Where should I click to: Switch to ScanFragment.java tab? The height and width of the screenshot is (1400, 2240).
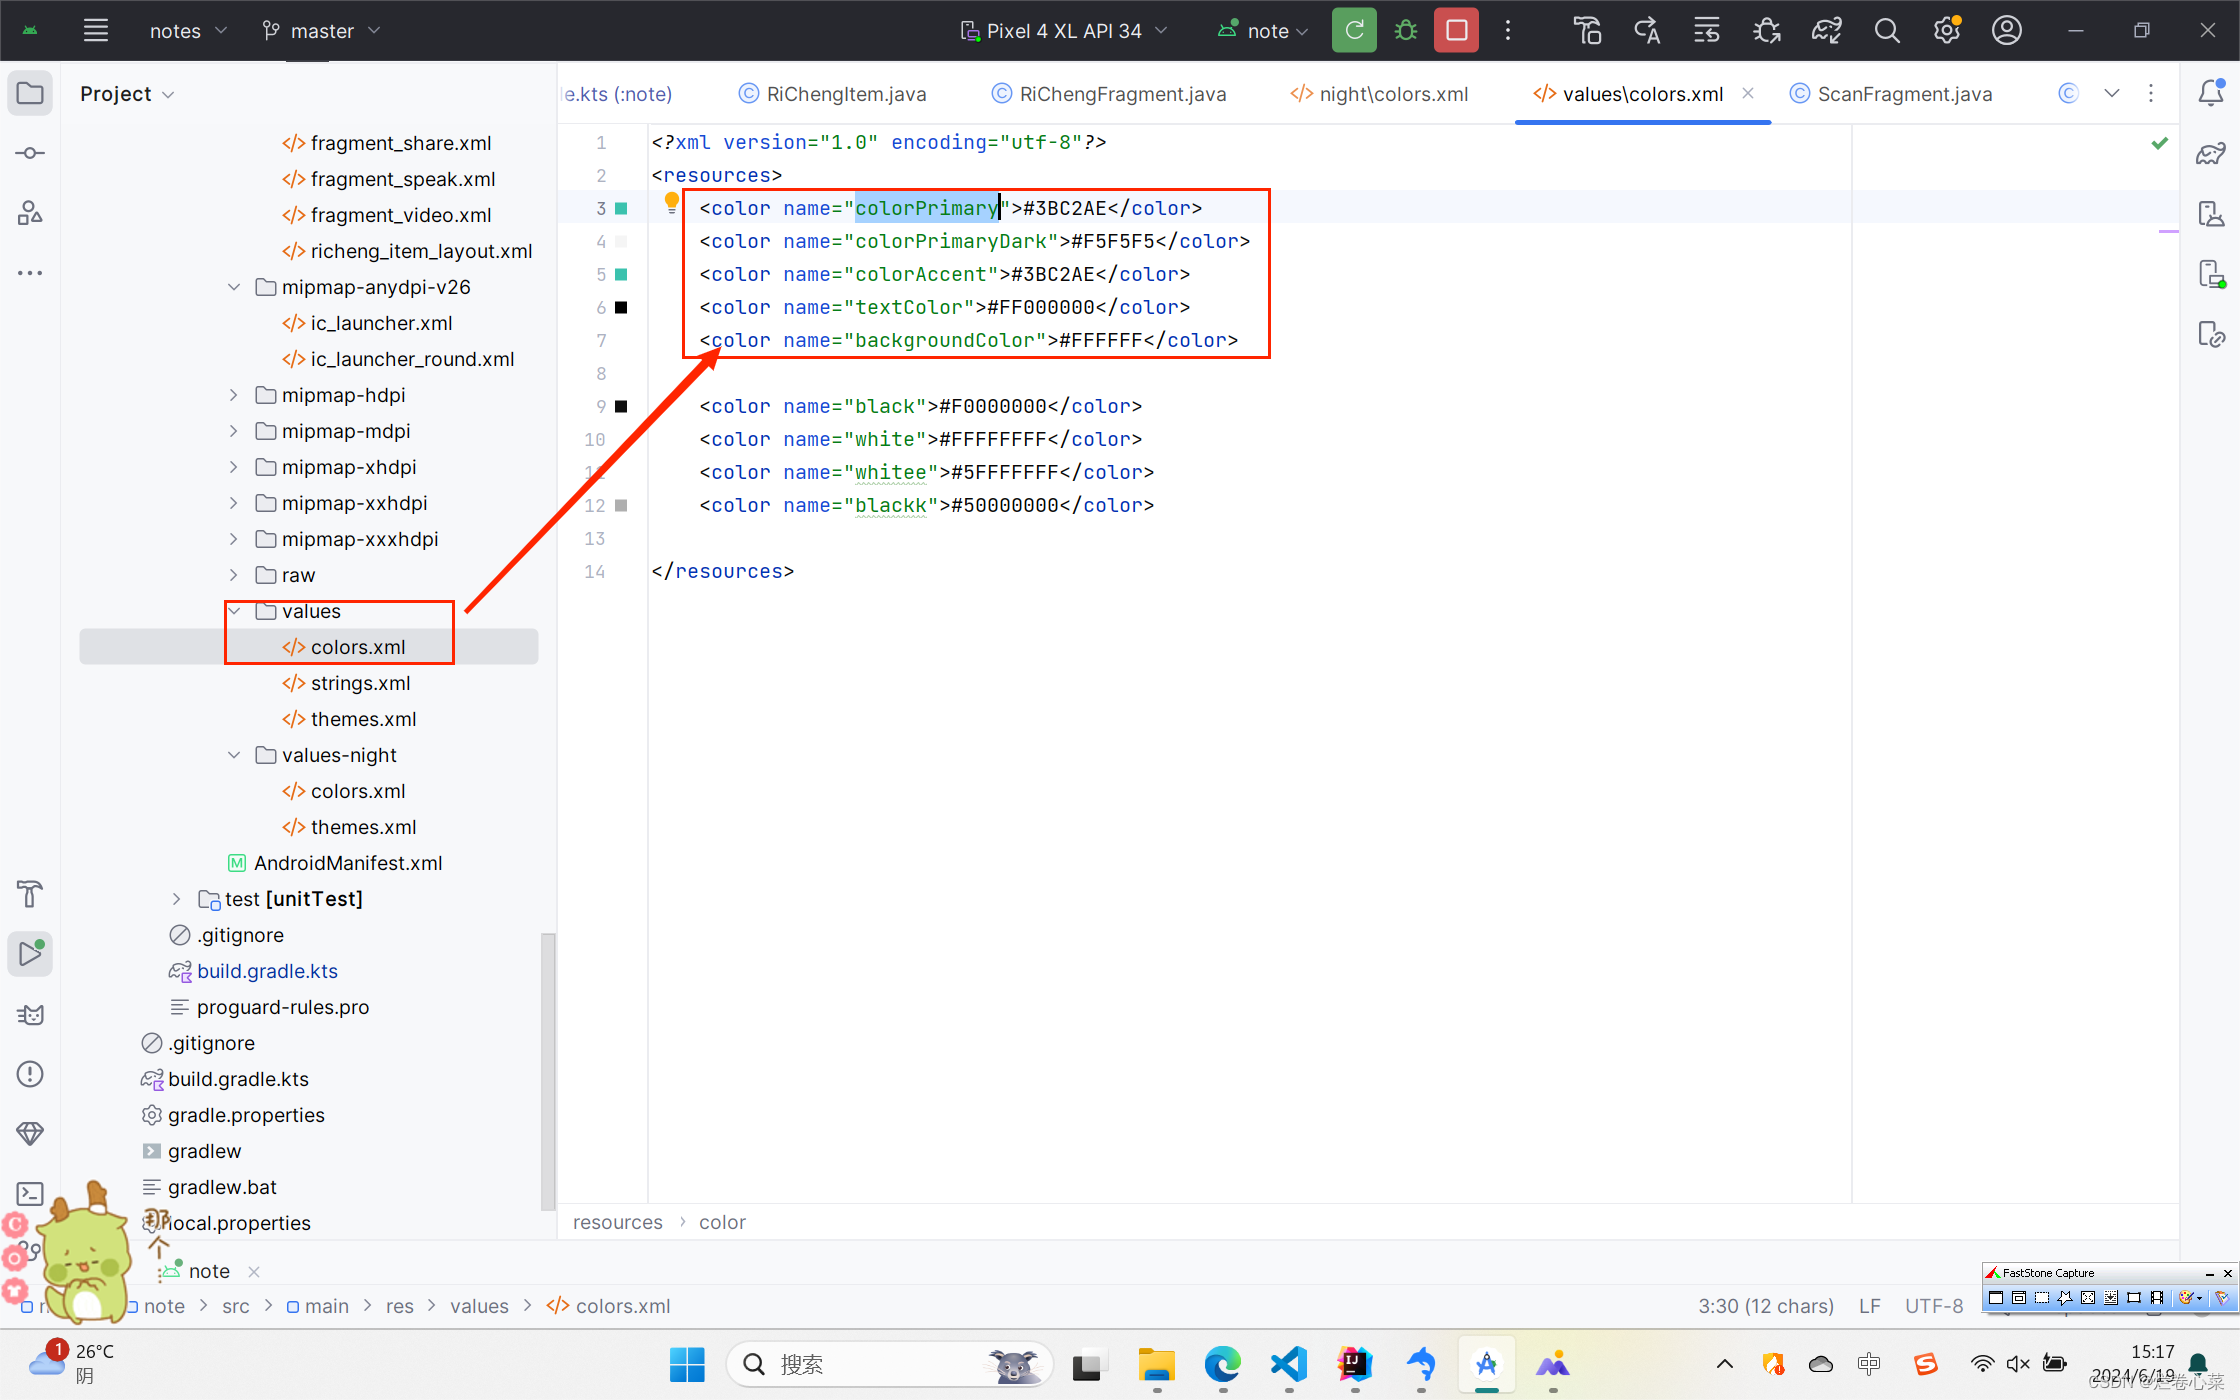click(x=1890, y=94)
